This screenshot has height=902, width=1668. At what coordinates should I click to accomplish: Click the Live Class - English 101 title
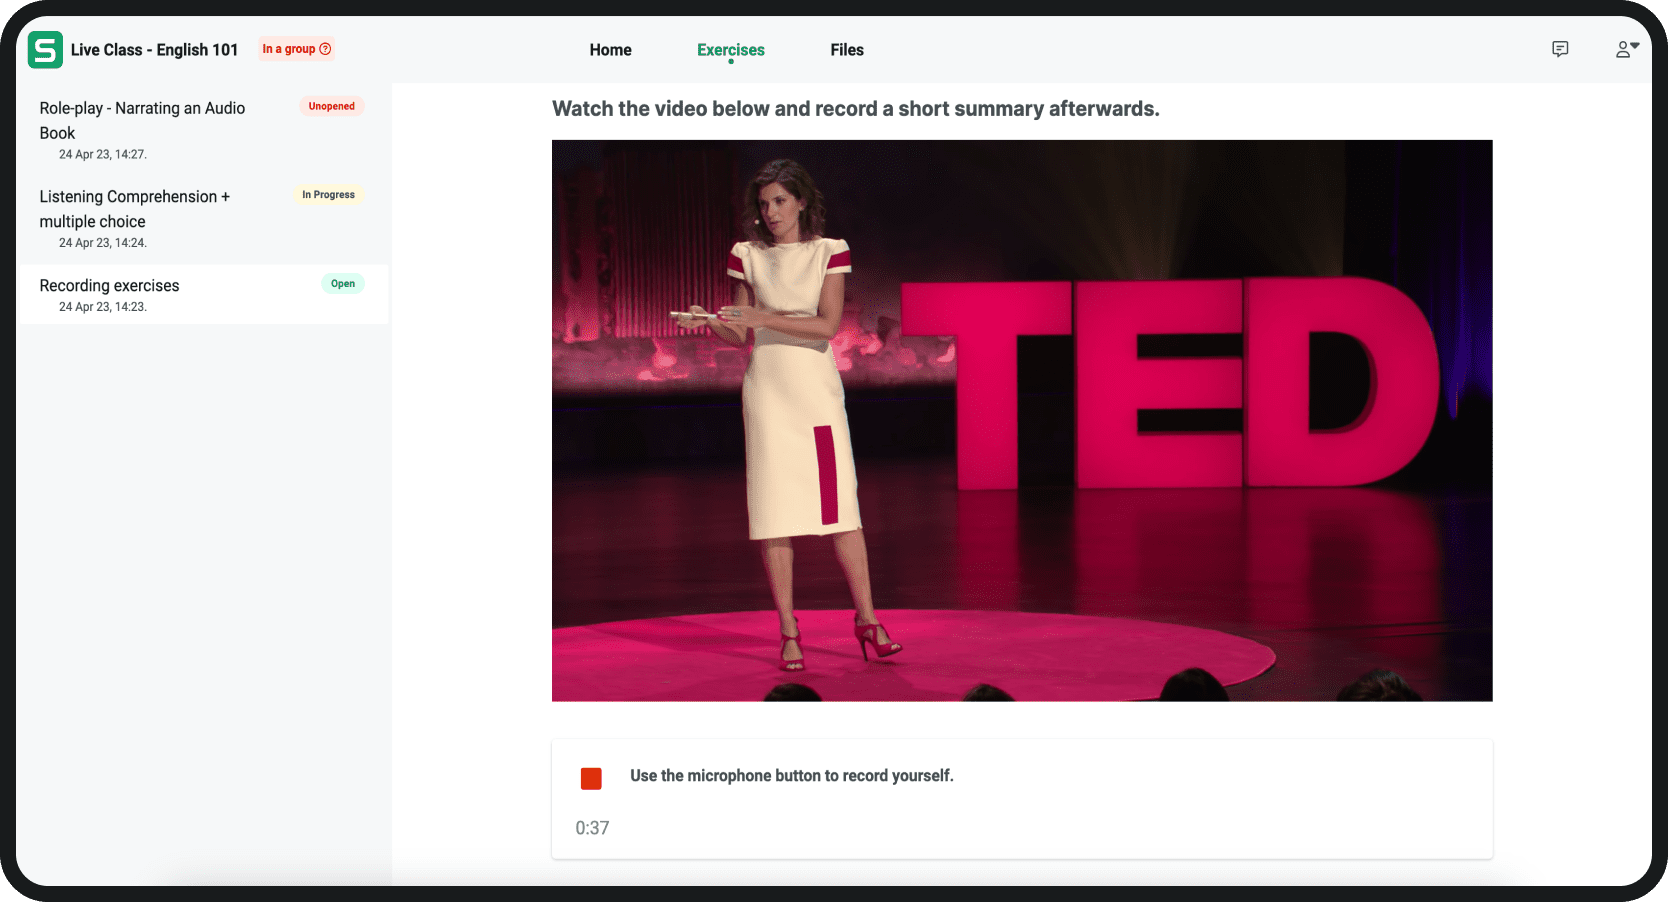pos(154,50)
